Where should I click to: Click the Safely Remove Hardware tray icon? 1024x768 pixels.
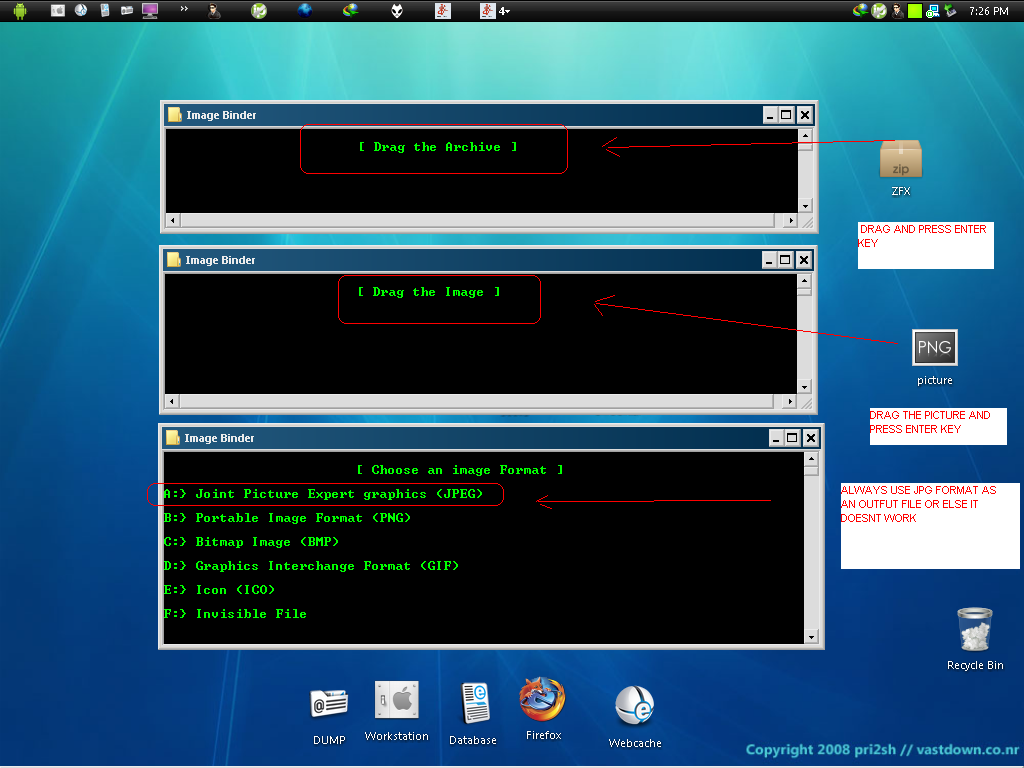tap(950, 10)
